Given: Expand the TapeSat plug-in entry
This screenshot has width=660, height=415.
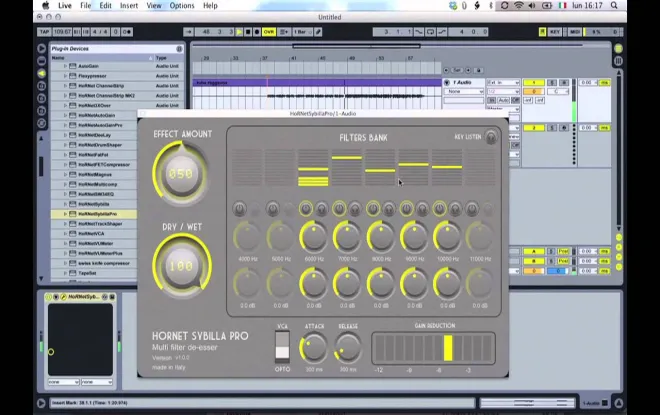Looking at the screenshot, I should (x=65, y=273).
